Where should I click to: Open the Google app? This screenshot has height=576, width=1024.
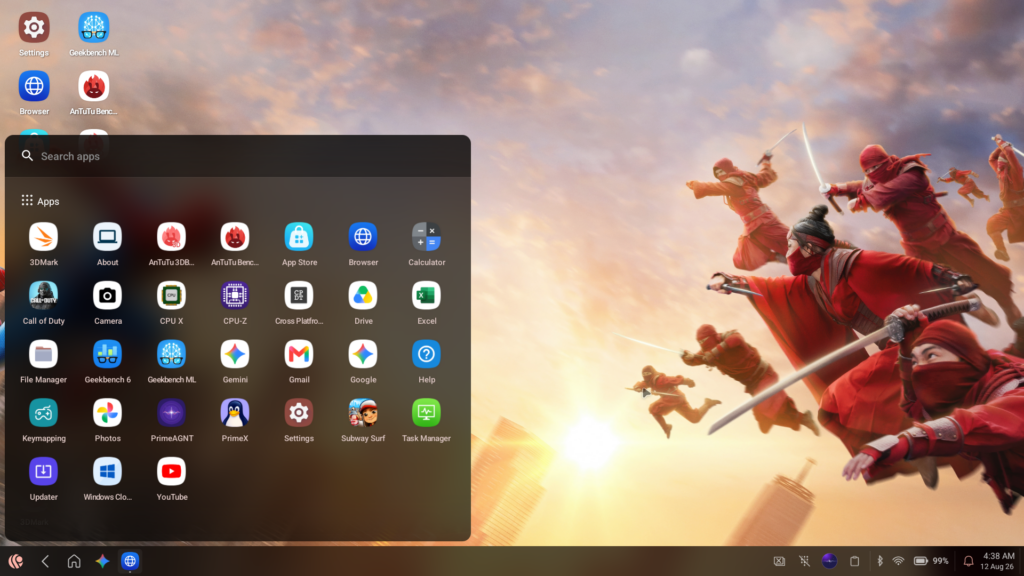click(x=362, y=355)
